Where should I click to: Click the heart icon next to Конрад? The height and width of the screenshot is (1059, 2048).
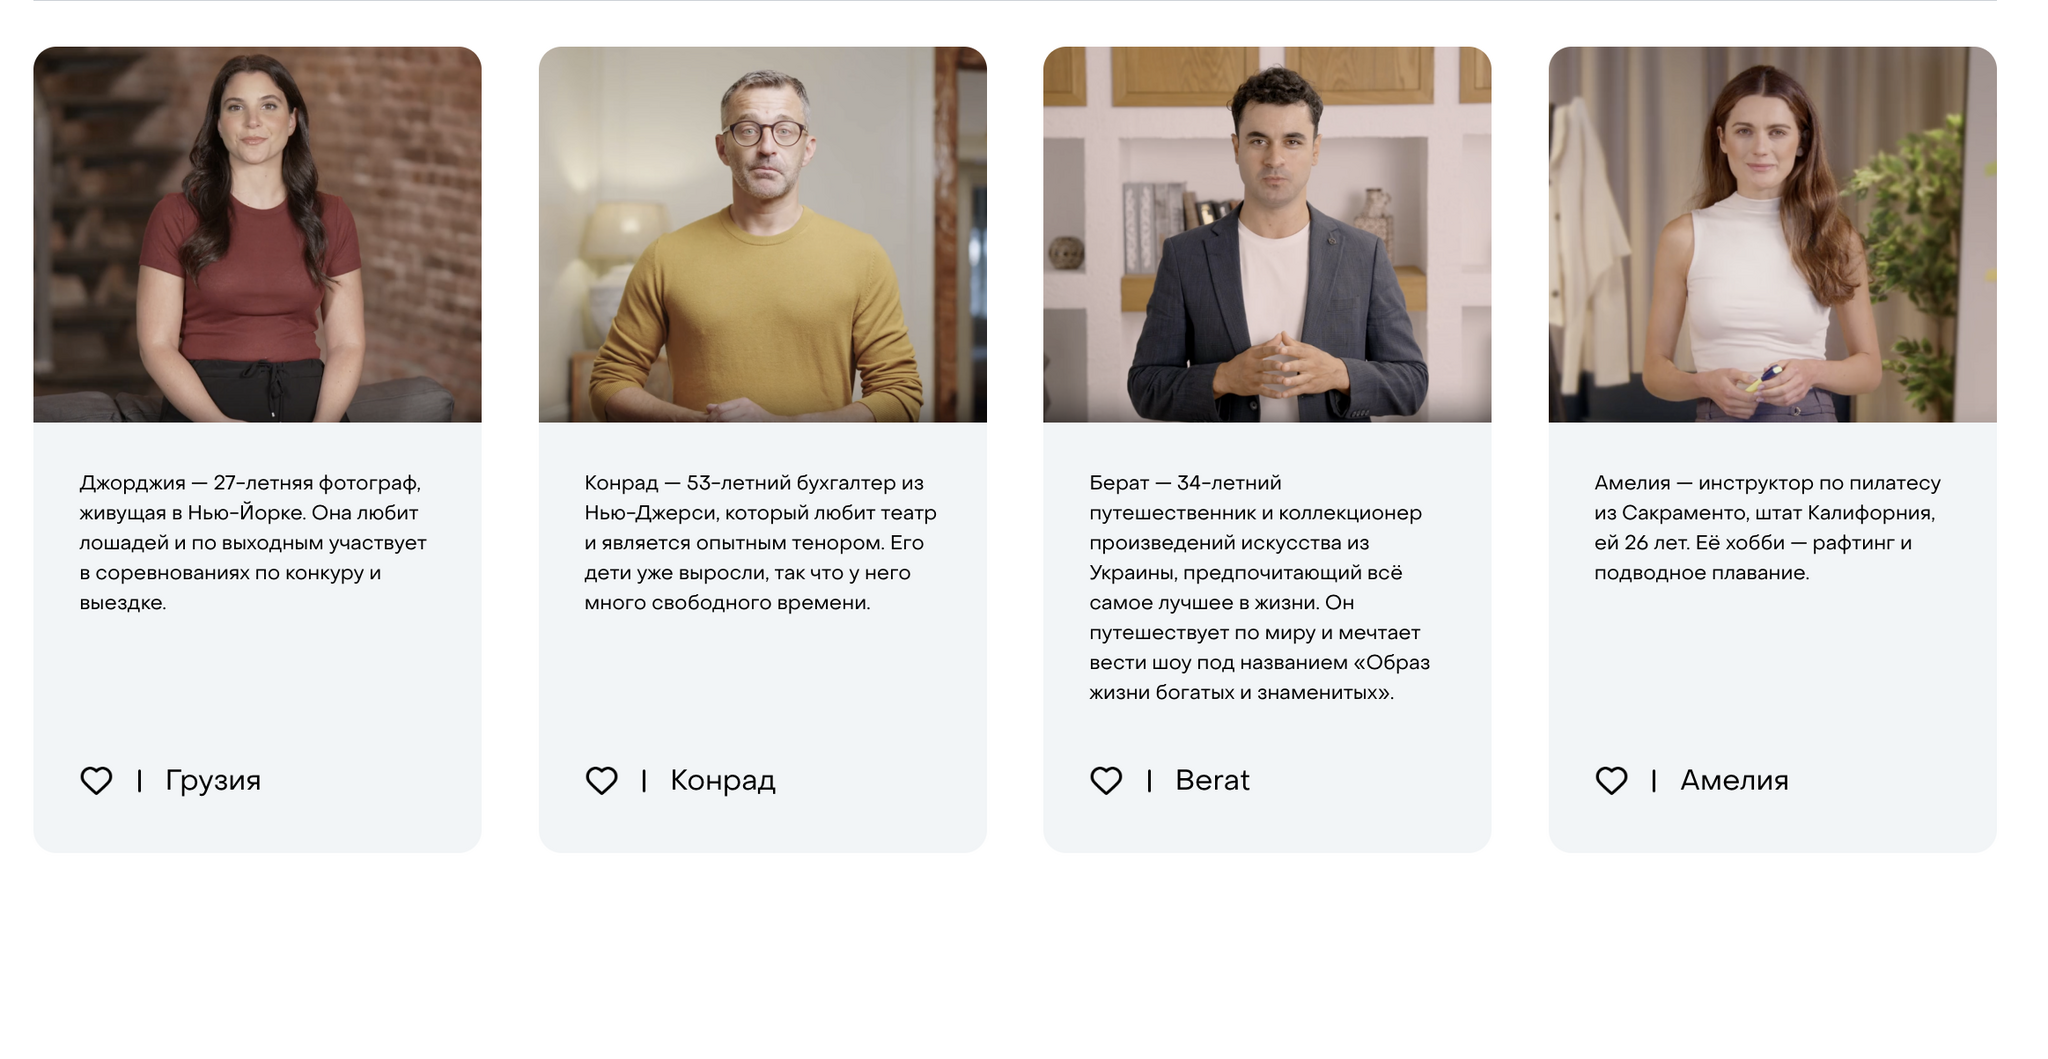coord(601,780)
